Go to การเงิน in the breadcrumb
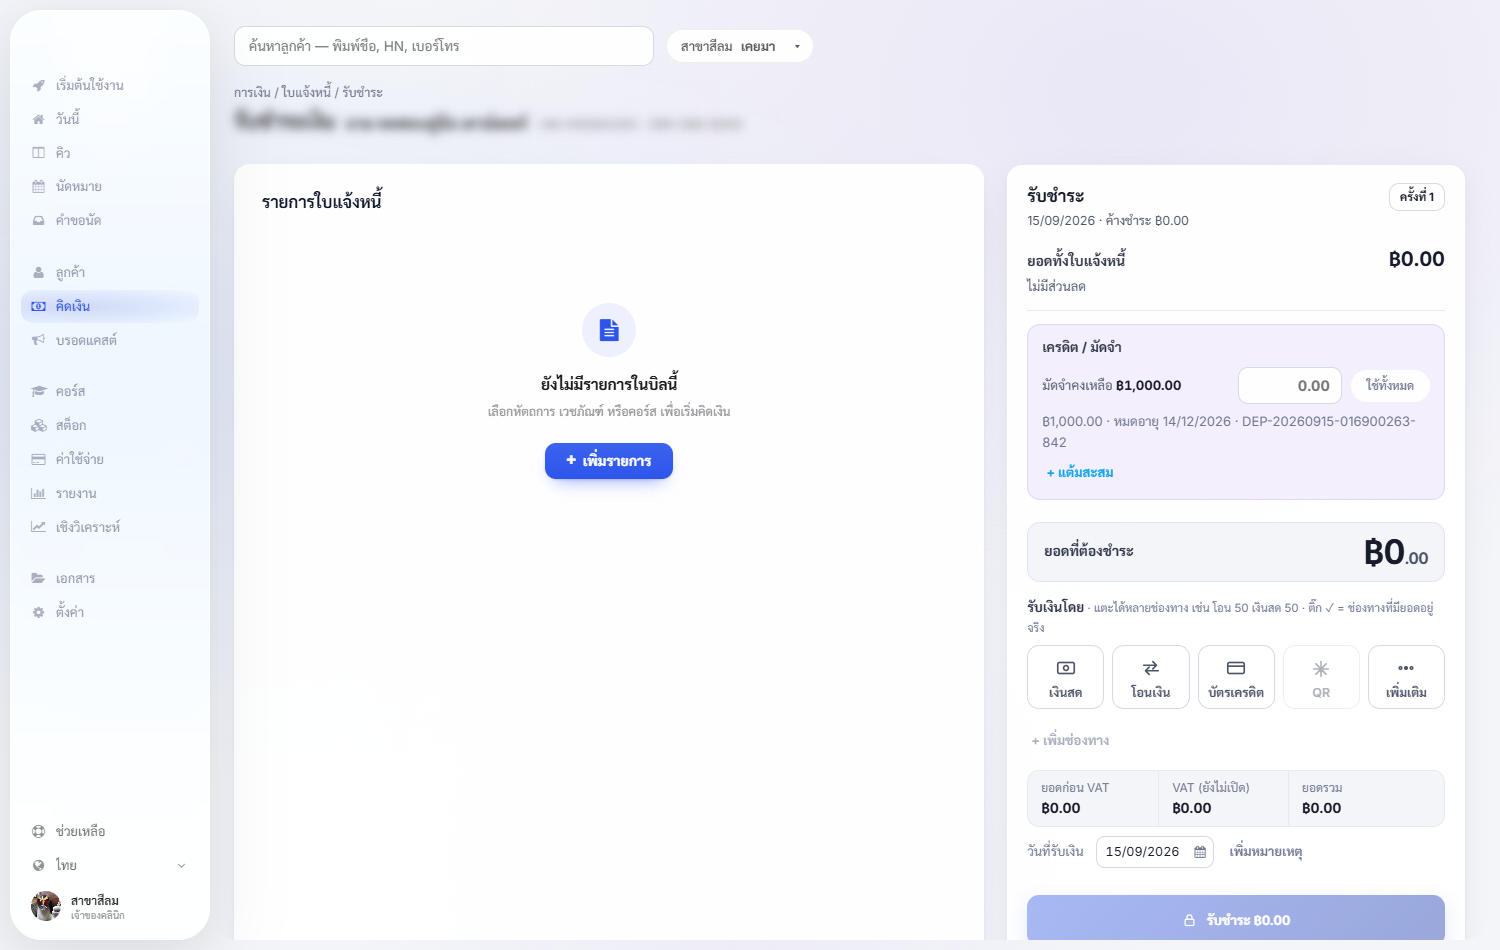 [x=252, y=93]
